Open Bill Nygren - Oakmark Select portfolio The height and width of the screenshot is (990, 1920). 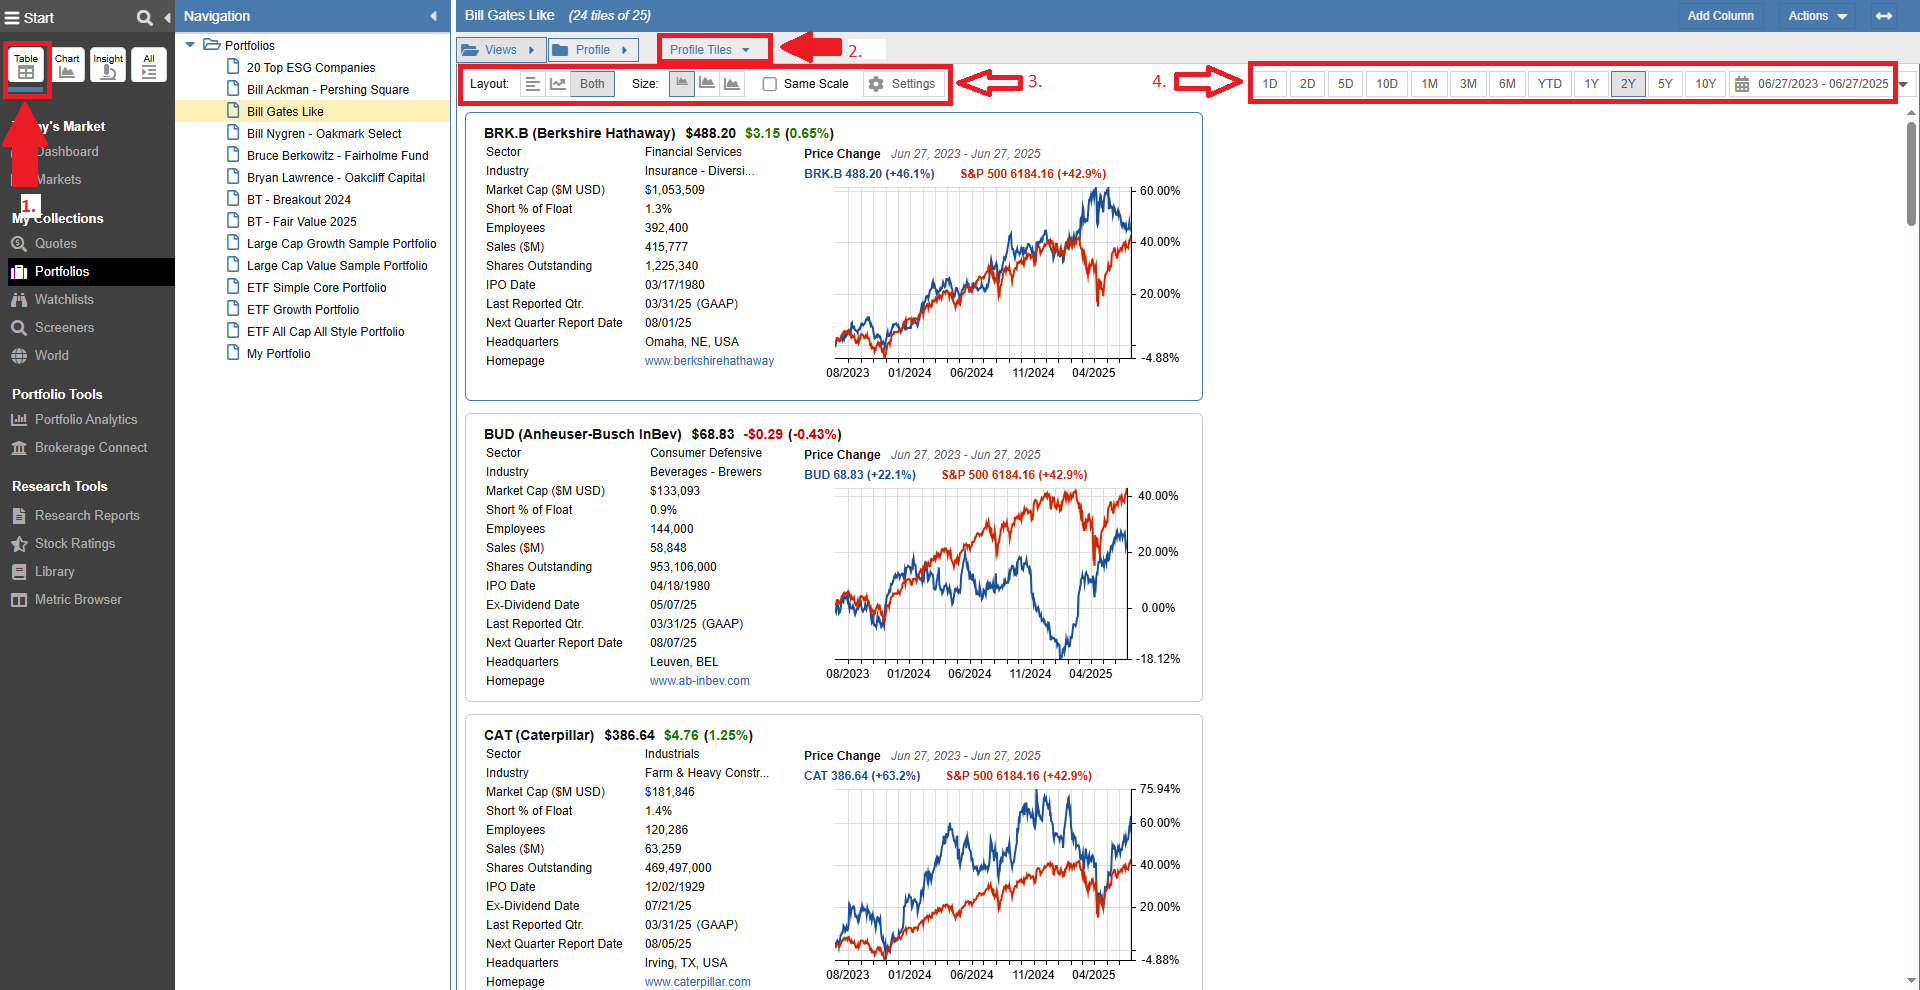324,134
